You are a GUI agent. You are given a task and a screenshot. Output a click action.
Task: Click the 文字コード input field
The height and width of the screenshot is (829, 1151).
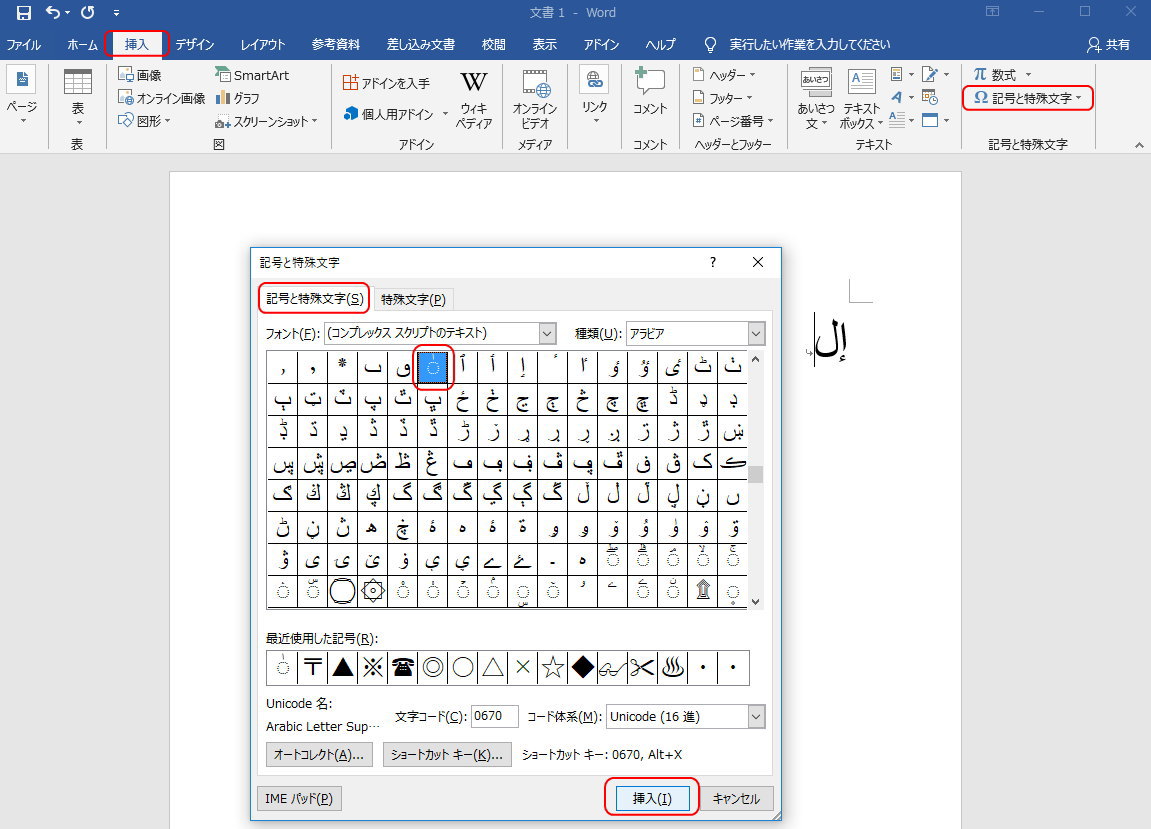pyautogui.click(x=496, y=716)
